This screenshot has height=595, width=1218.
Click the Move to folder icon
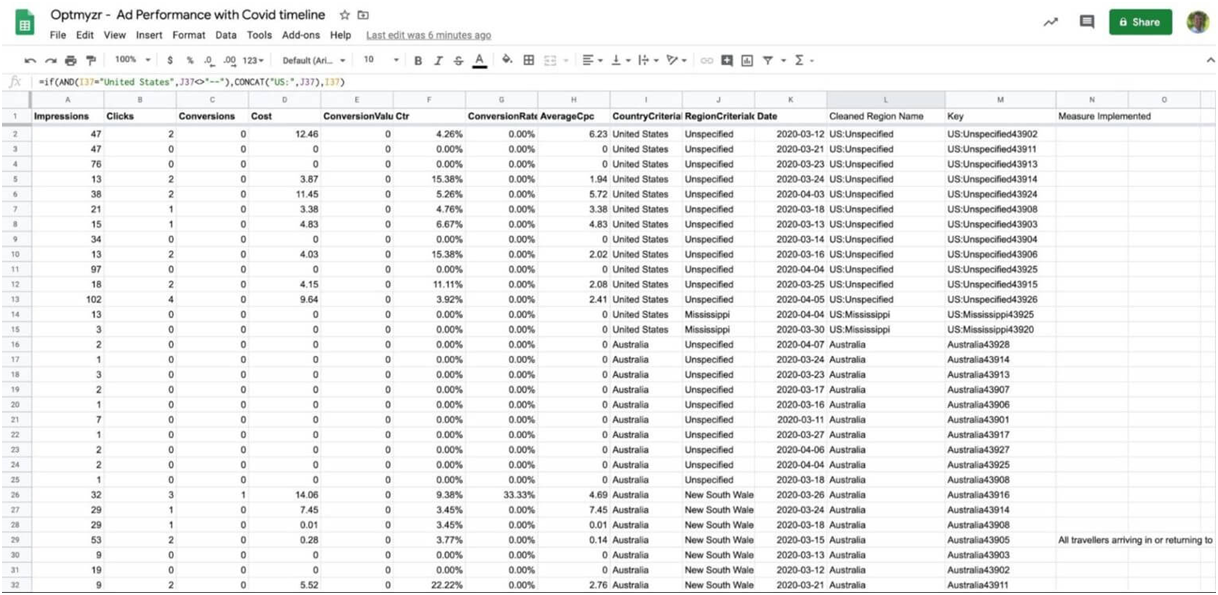coord(363,15)
